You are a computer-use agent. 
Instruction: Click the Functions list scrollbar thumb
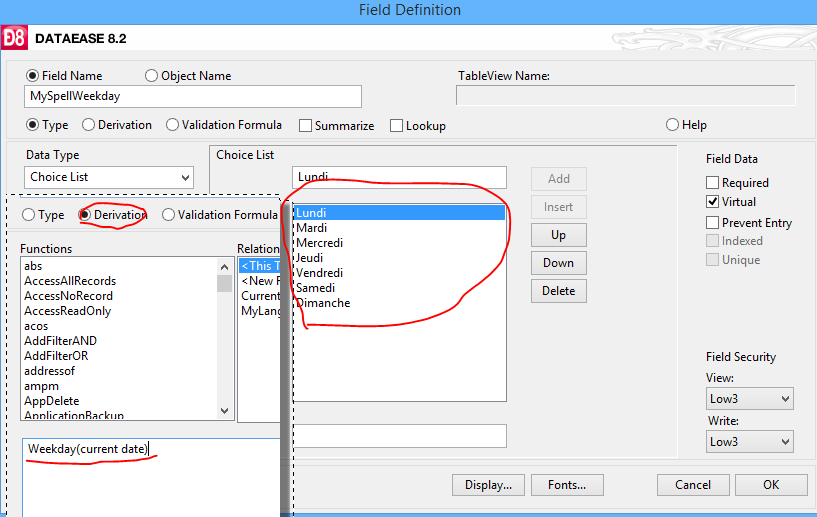(225, 284)
